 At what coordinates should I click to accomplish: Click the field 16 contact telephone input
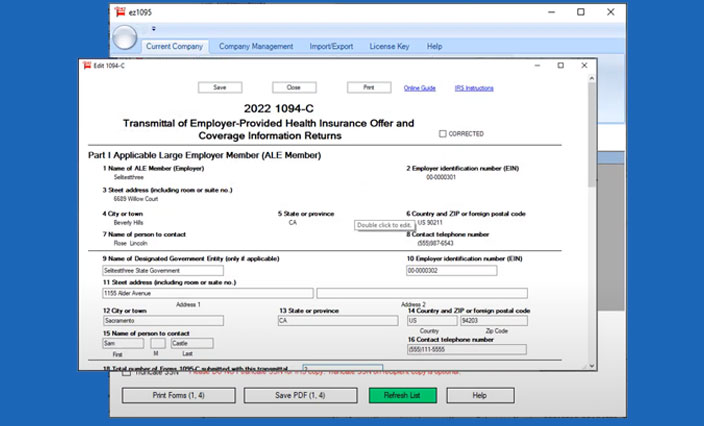(467, 350)
